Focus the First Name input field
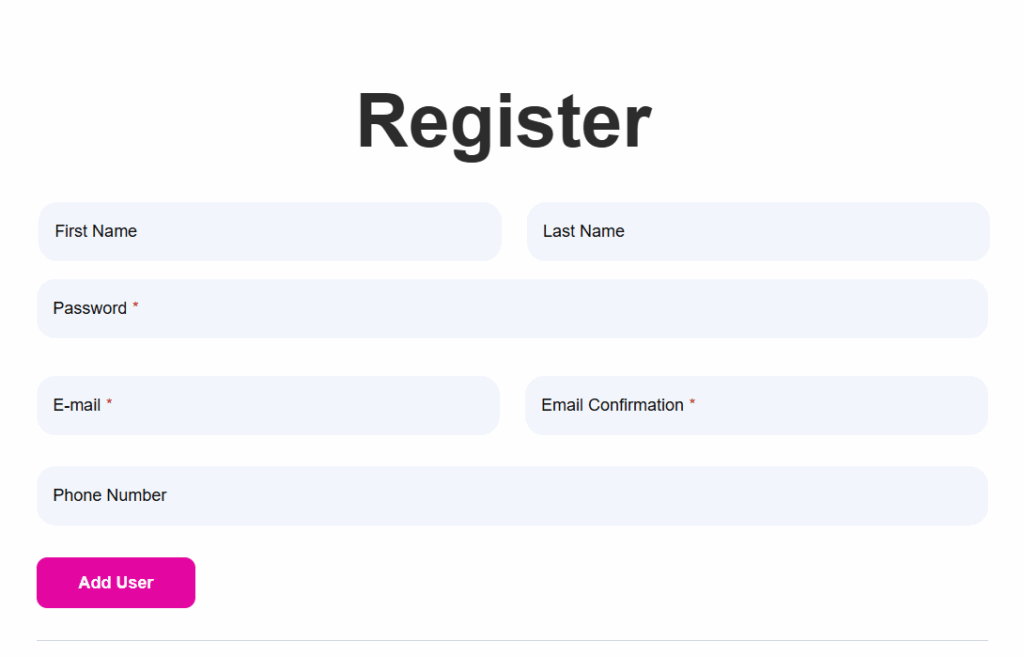This screenshot has height=657, width=1024. [270, 231]
